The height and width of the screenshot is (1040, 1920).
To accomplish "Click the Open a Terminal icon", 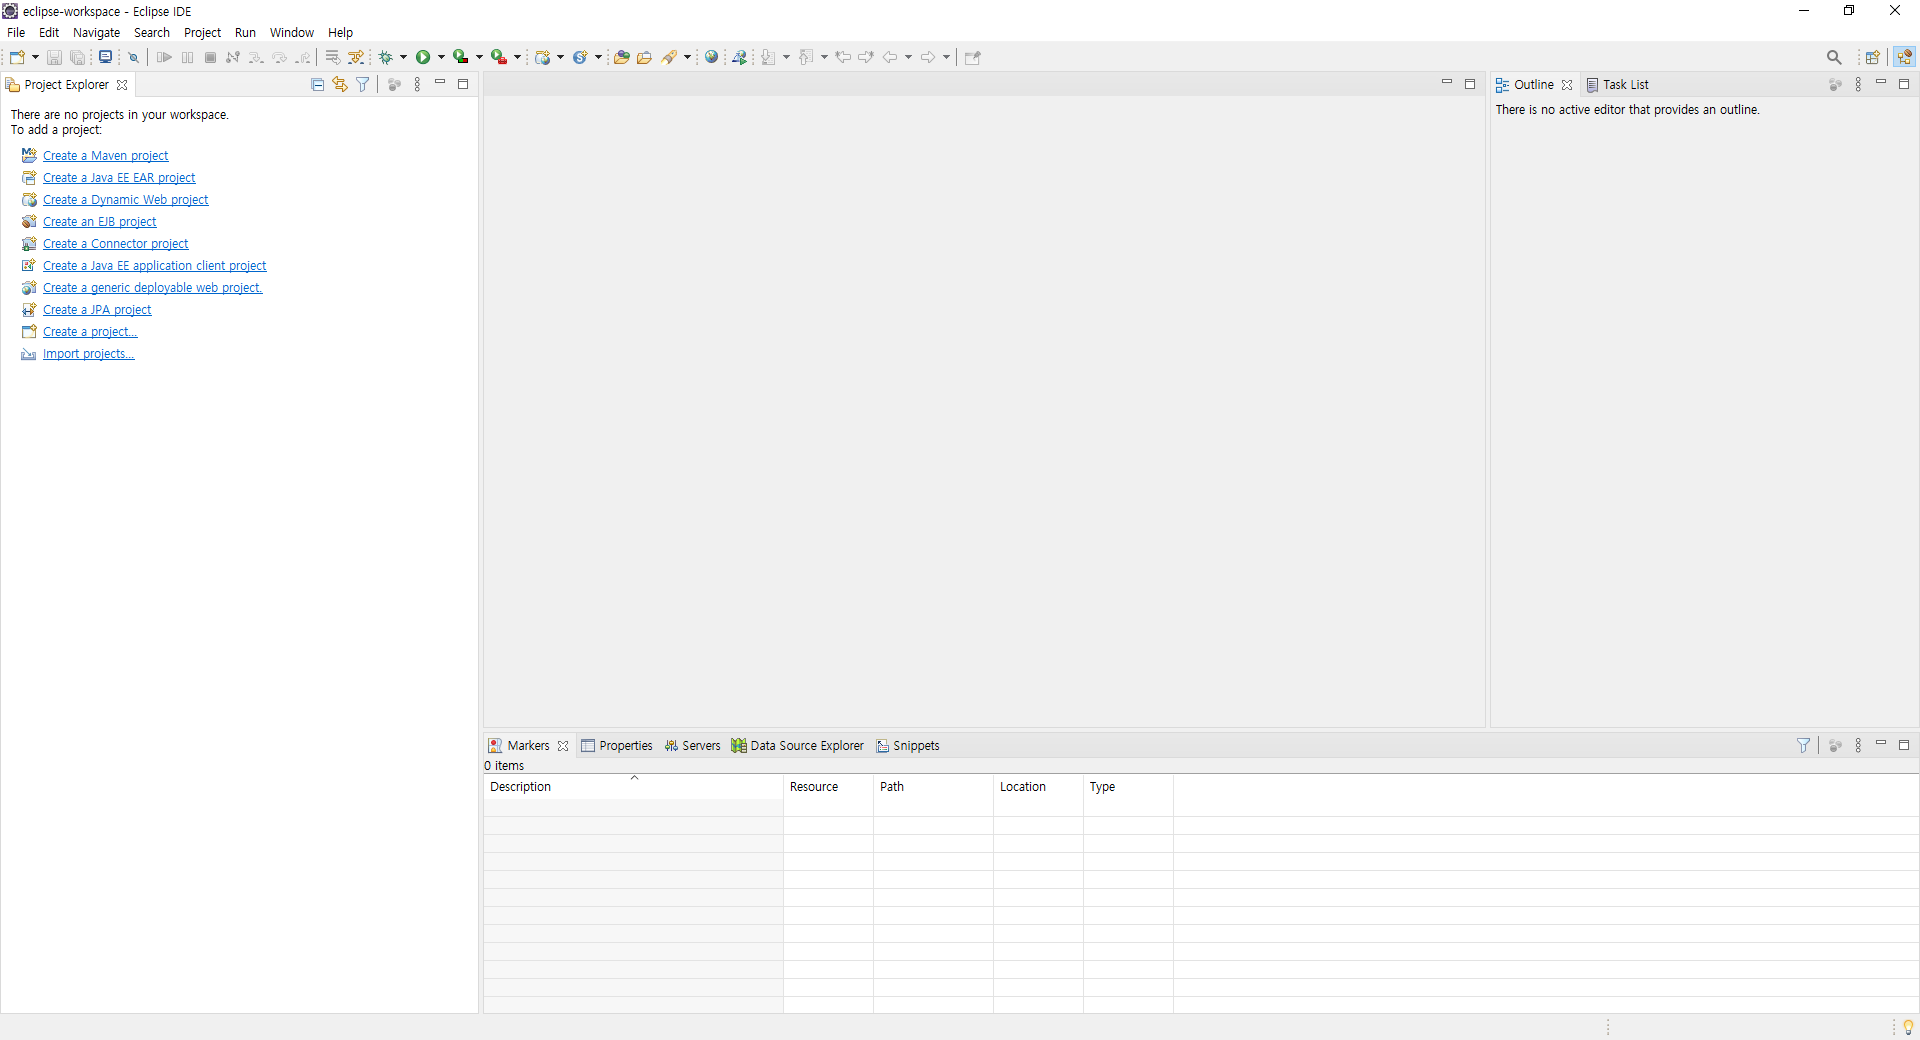I will pyautogui.click(x=105, y=57).
